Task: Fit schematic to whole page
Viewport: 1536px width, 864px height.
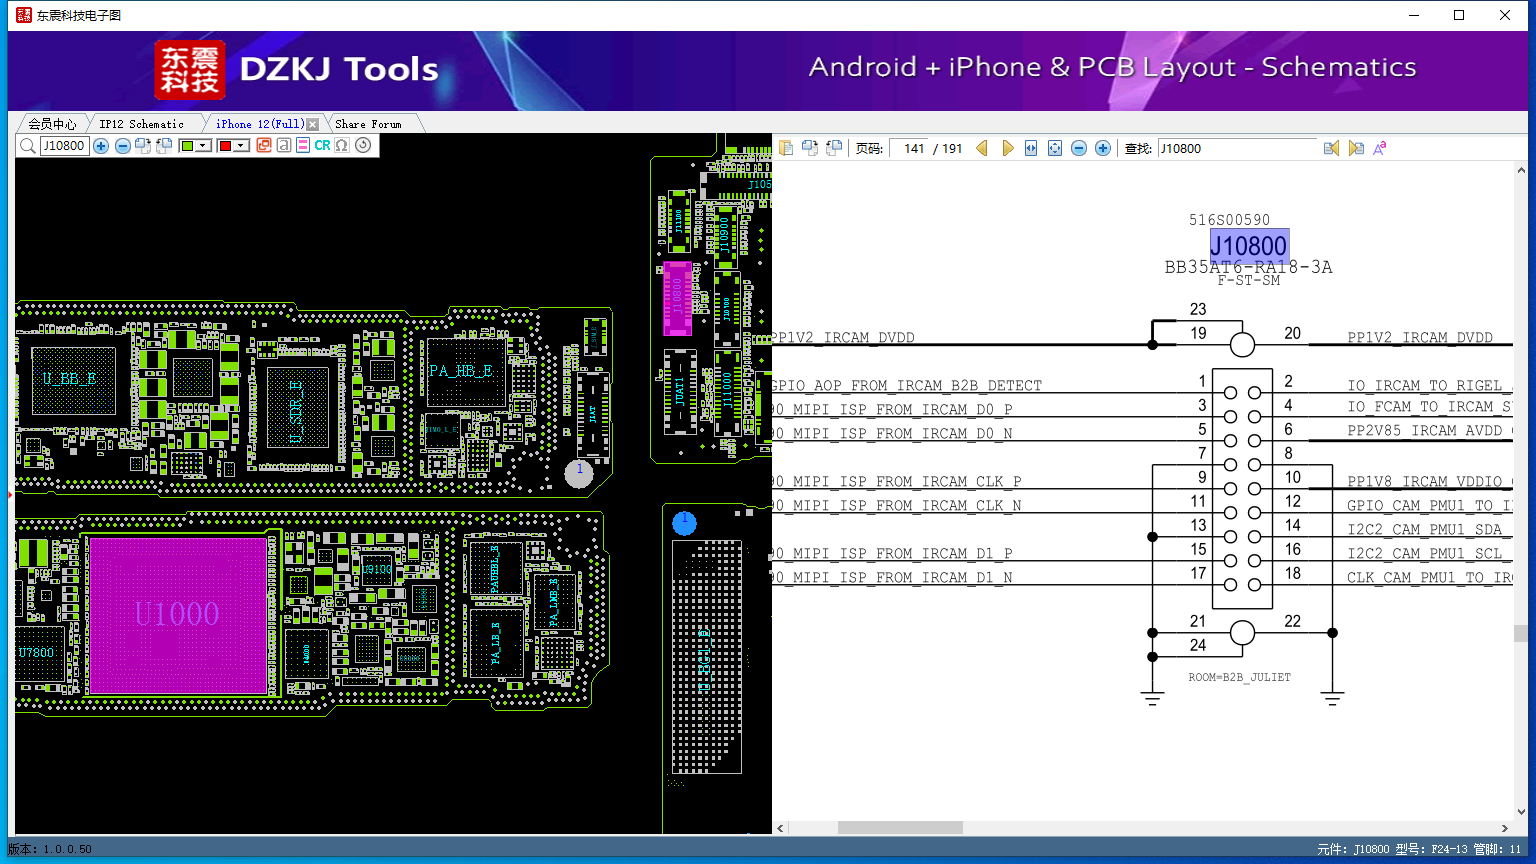Action: (1055, 148)
